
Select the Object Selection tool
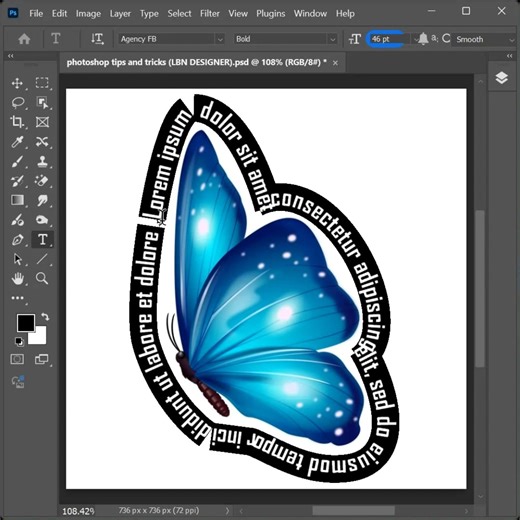(x=42, y=103)
